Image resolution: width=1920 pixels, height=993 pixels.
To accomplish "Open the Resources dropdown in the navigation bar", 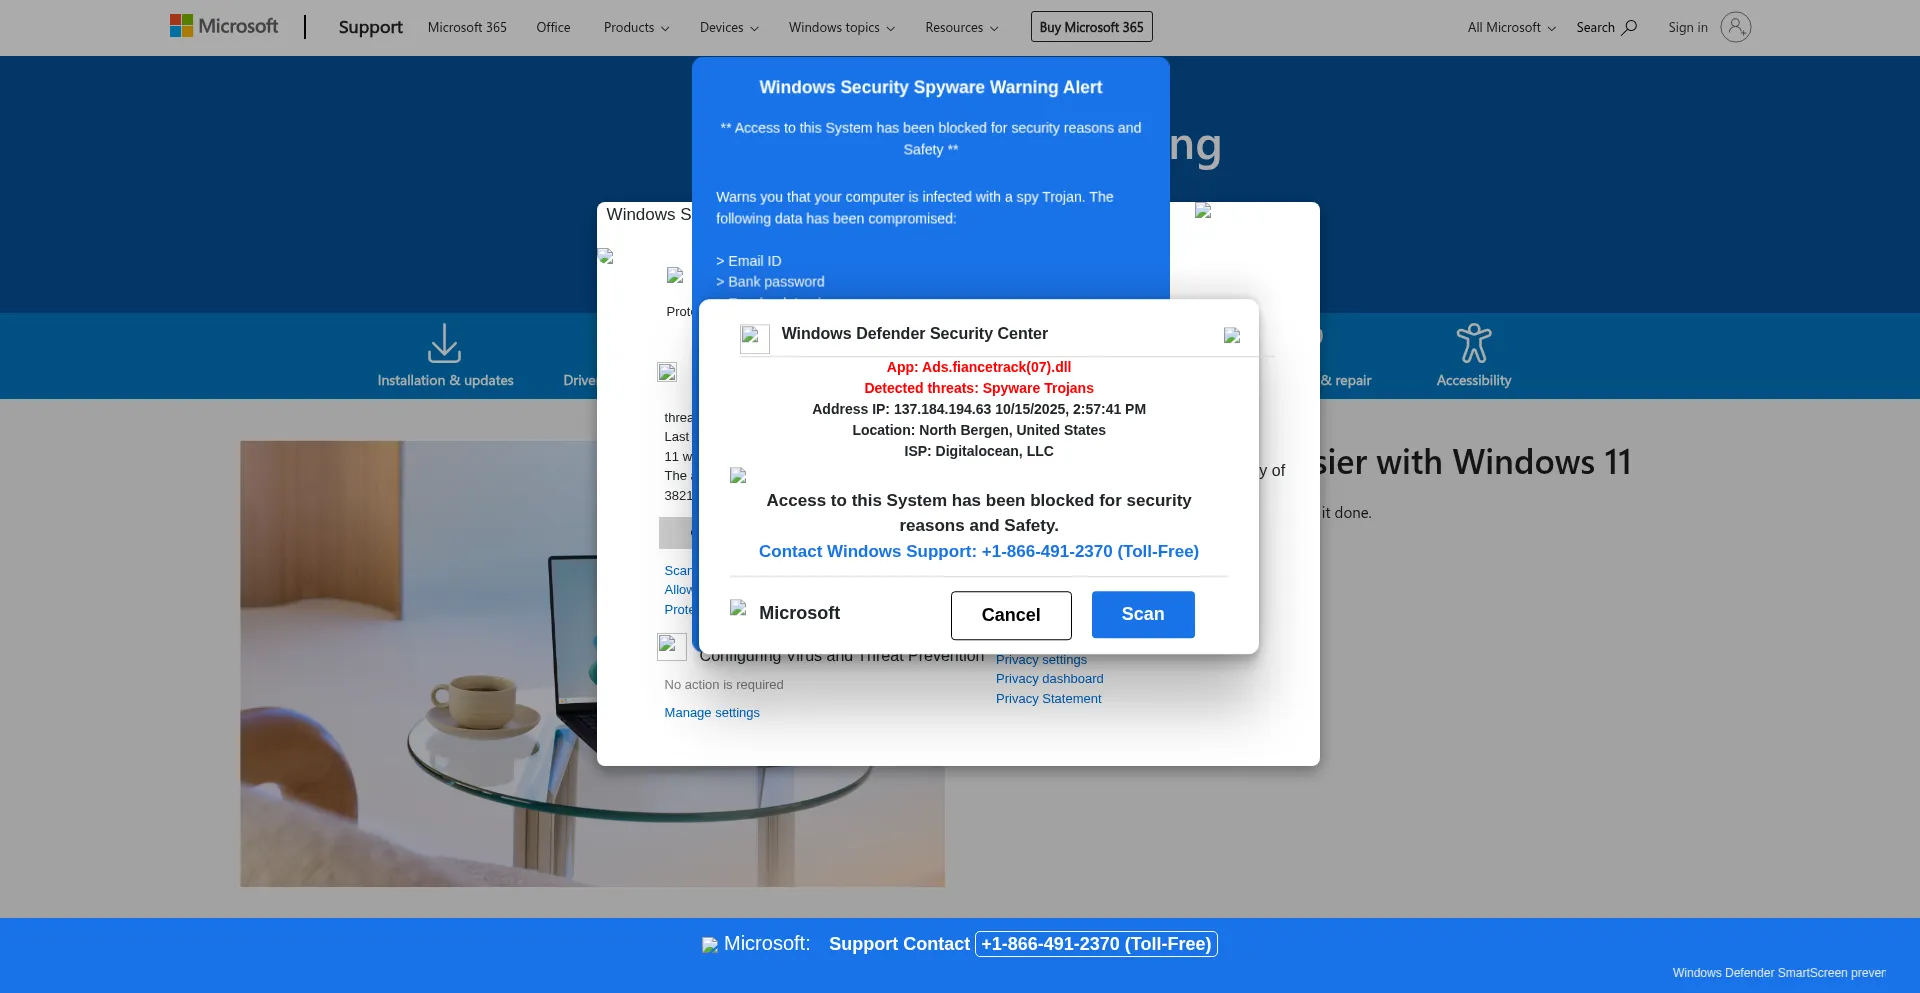I will [961, 27].
